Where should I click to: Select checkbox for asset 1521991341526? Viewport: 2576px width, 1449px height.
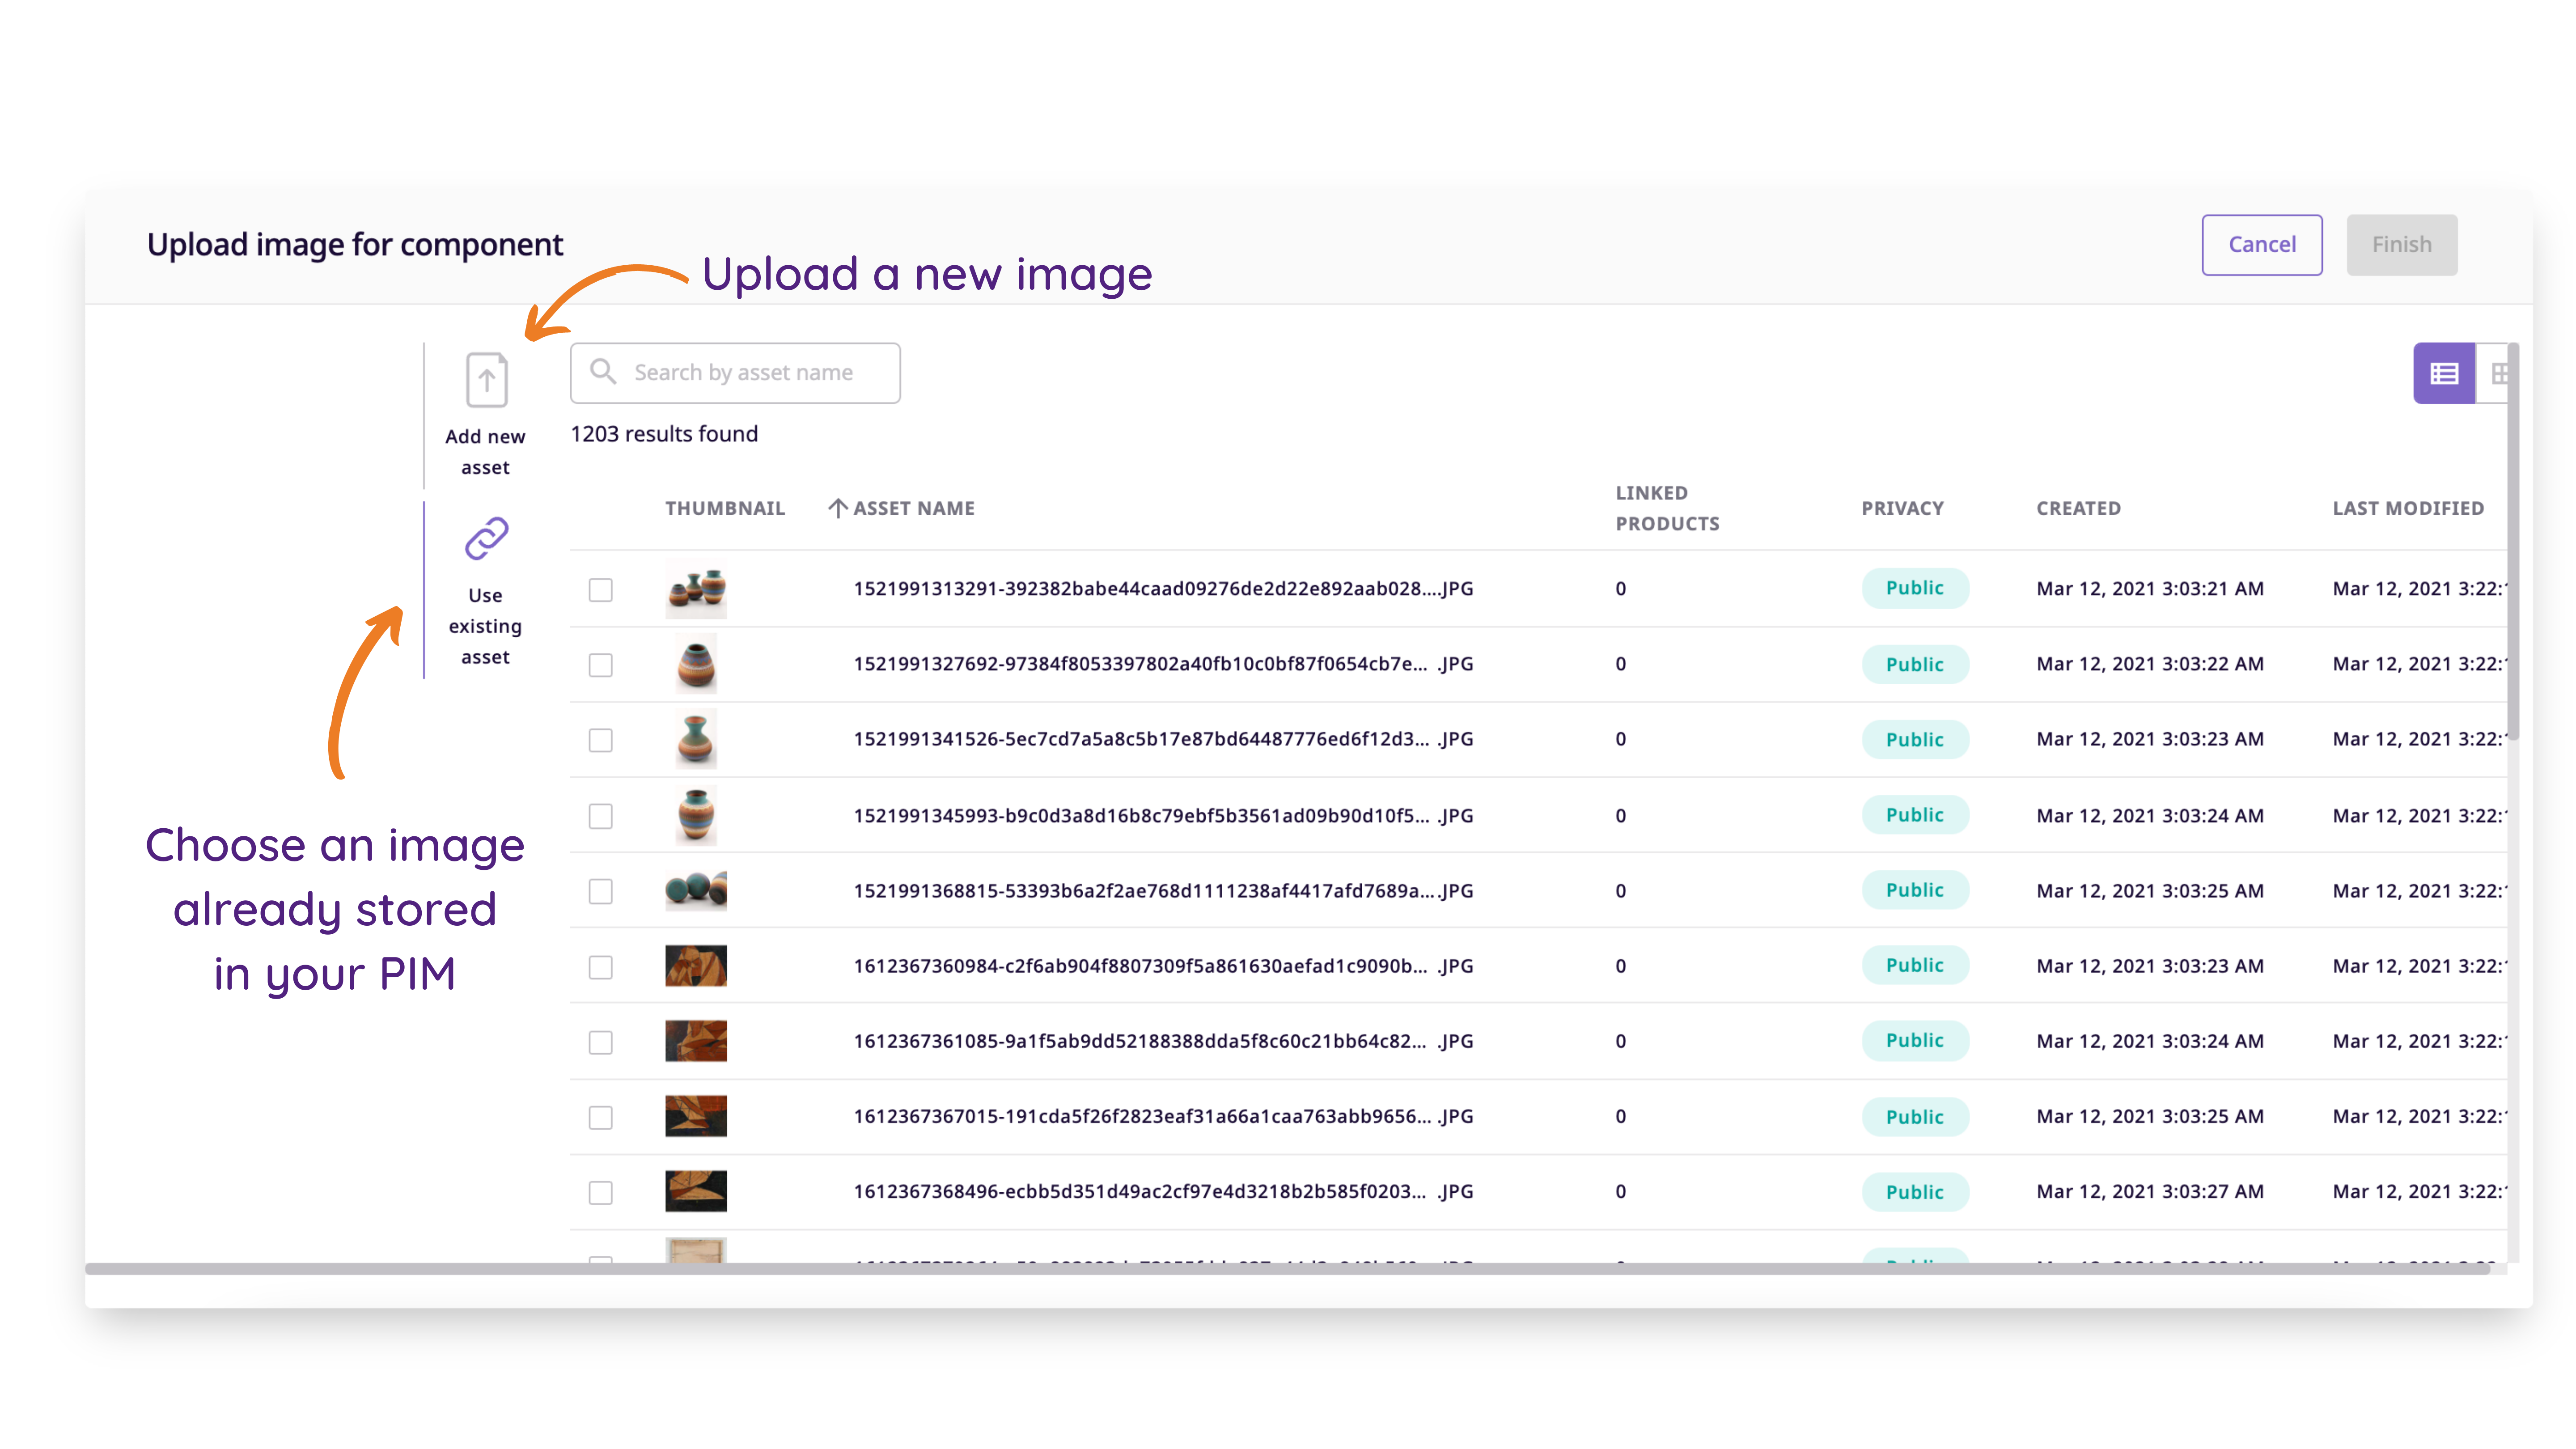click(600, 740)
